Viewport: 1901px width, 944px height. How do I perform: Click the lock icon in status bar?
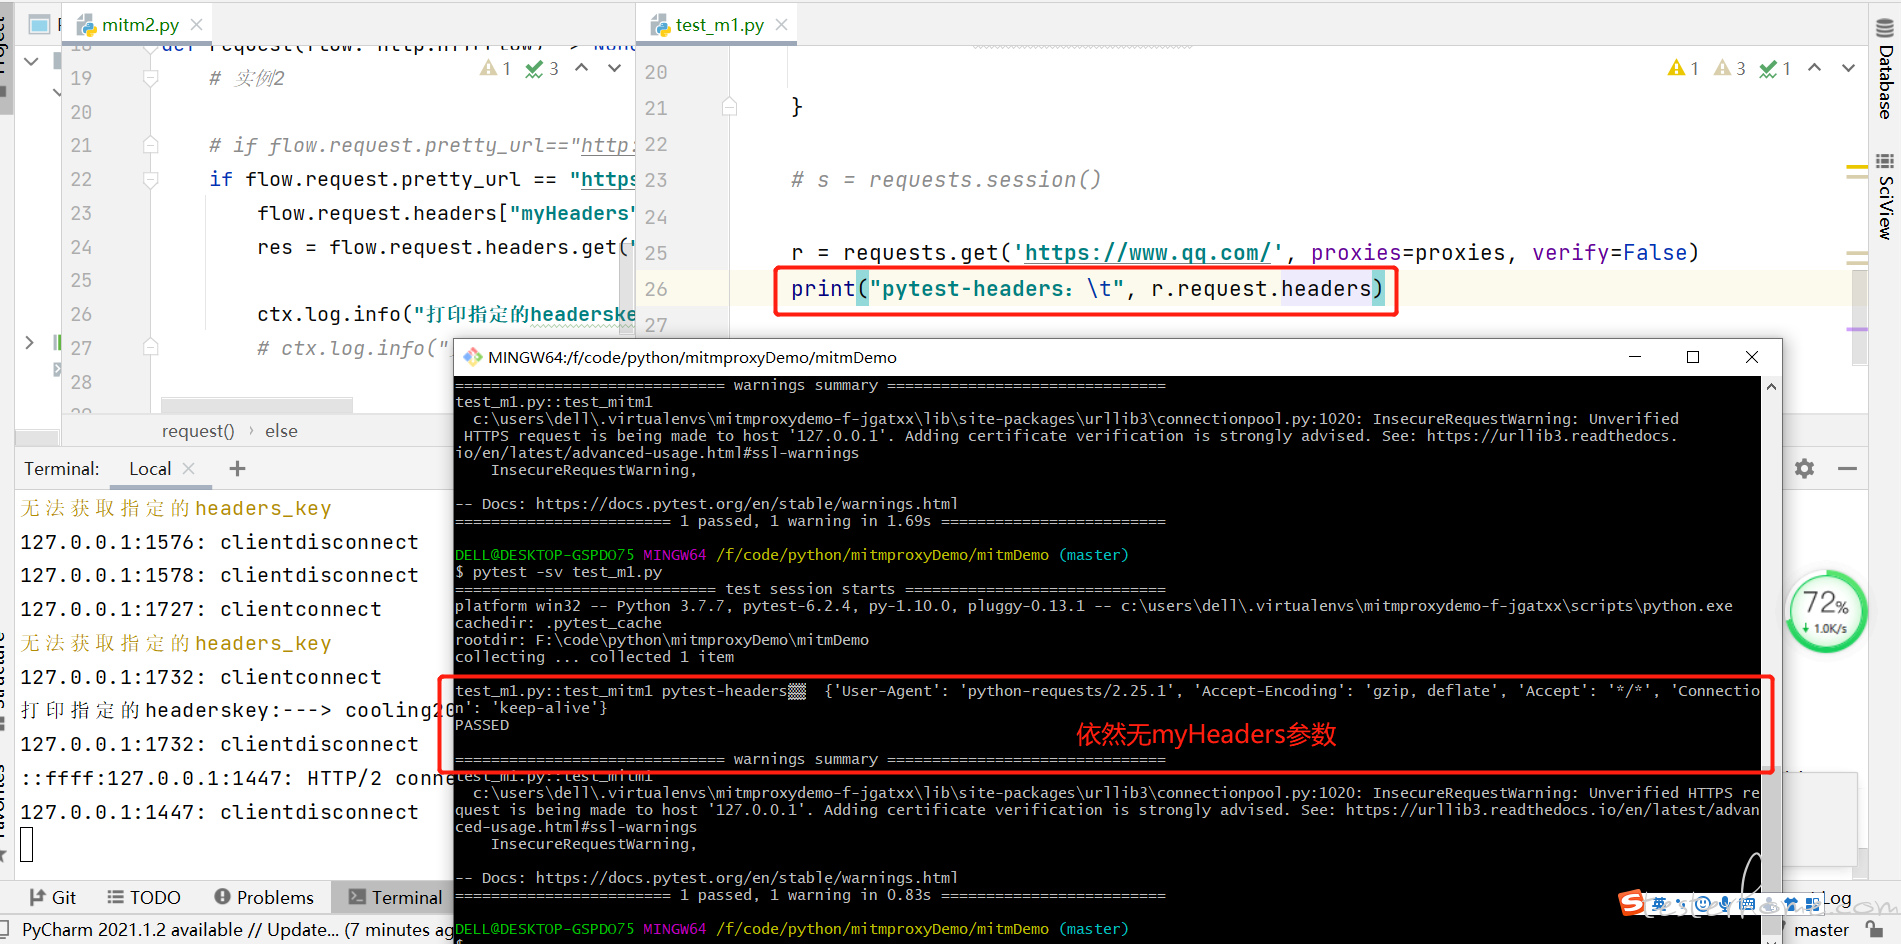[1874, 930]
